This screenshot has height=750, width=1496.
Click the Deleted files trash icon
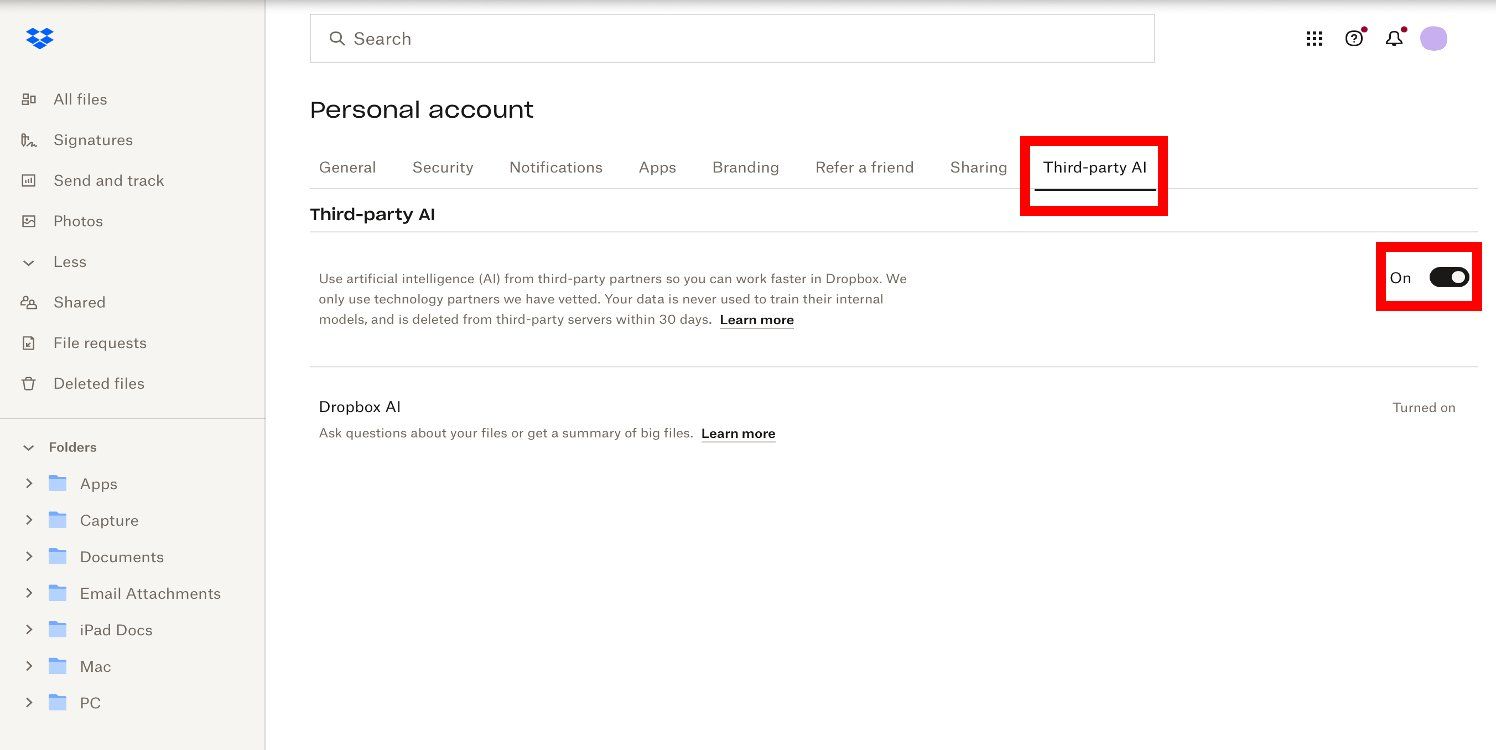(x=29, y=384)
